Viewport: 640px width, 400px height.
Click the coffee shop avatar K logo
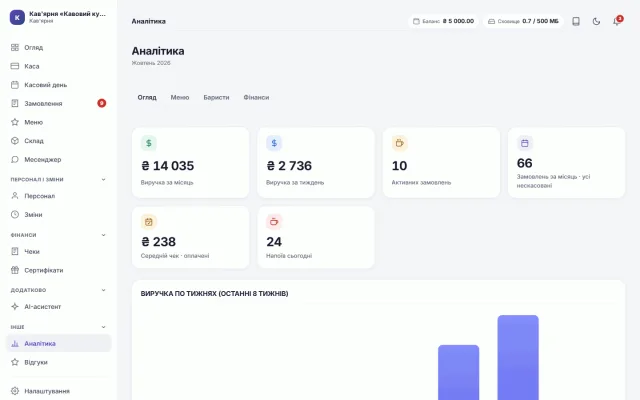pos(17,17)
